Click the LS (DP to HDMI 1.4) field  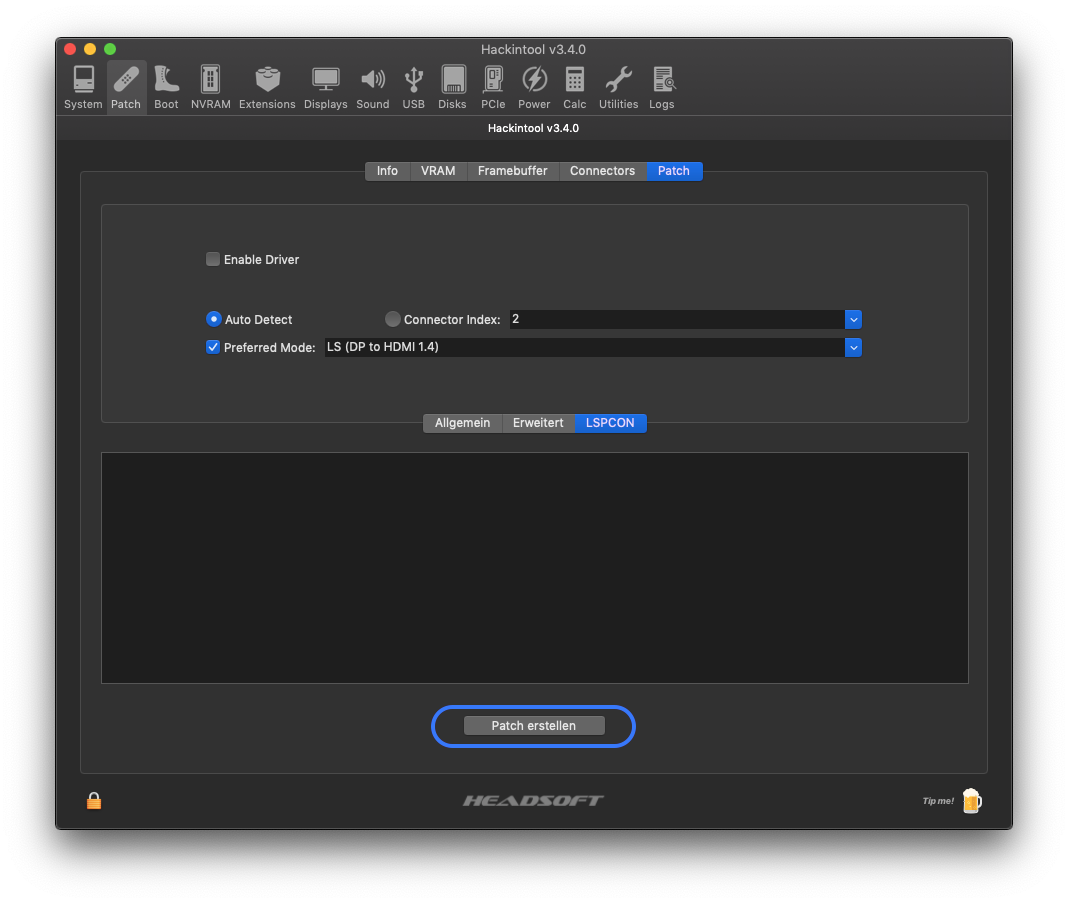pos(585,347)
